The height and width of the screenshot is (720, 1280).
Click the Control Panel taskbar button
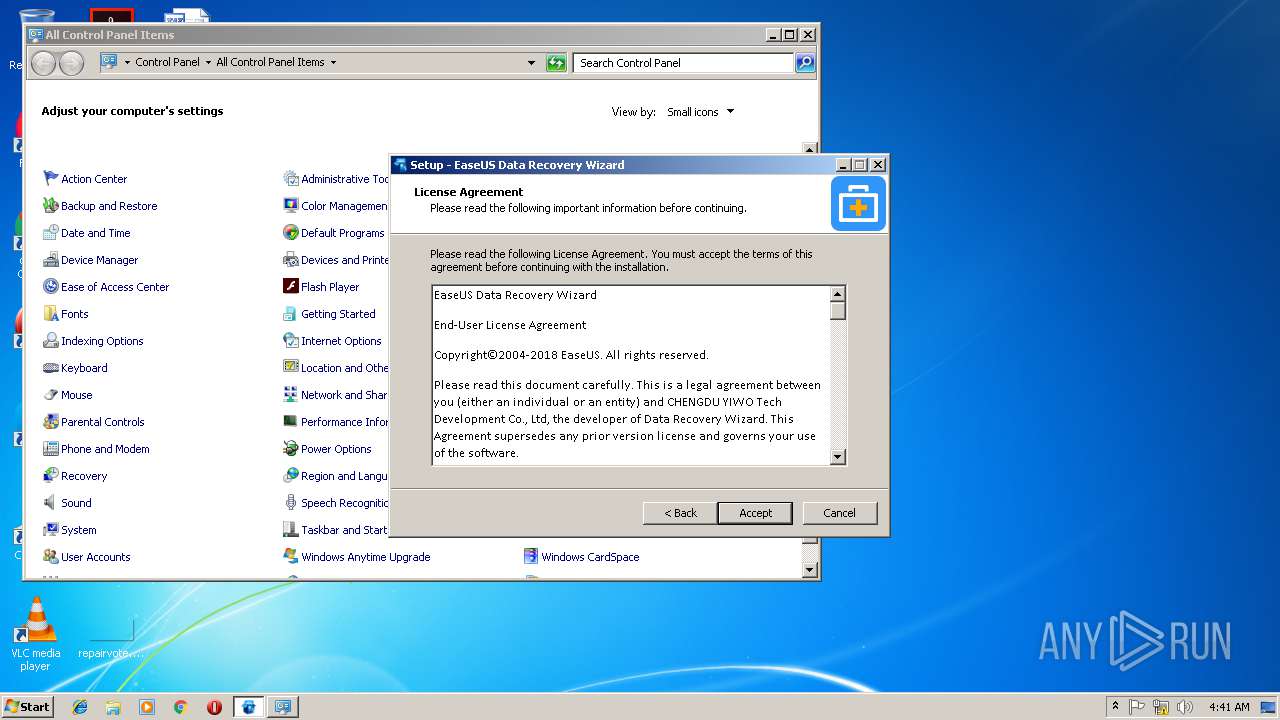click(282, 707)
